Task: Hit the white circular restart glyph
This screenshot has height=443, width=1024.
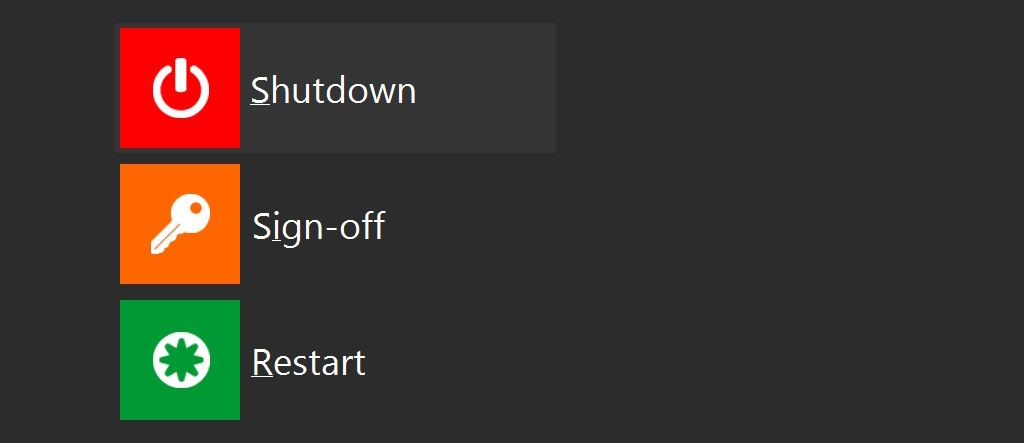Action: [182, 360]
